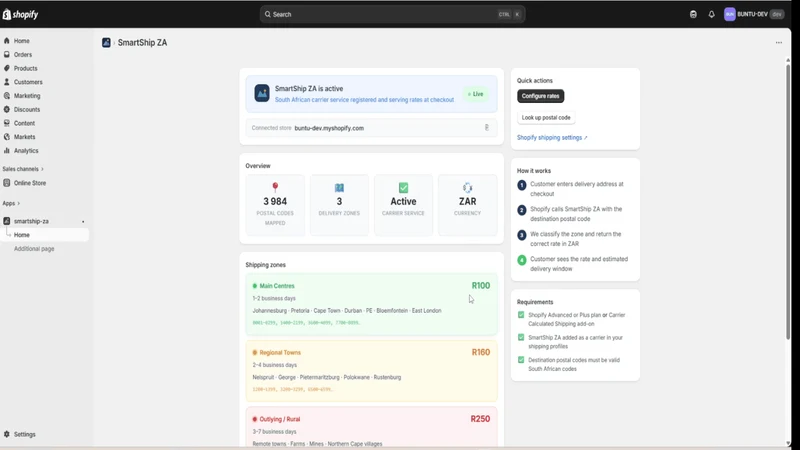Go to Orders in the sidebar
Image resolution: width=800 pixels, height=450 pixels.
(23, 55)
